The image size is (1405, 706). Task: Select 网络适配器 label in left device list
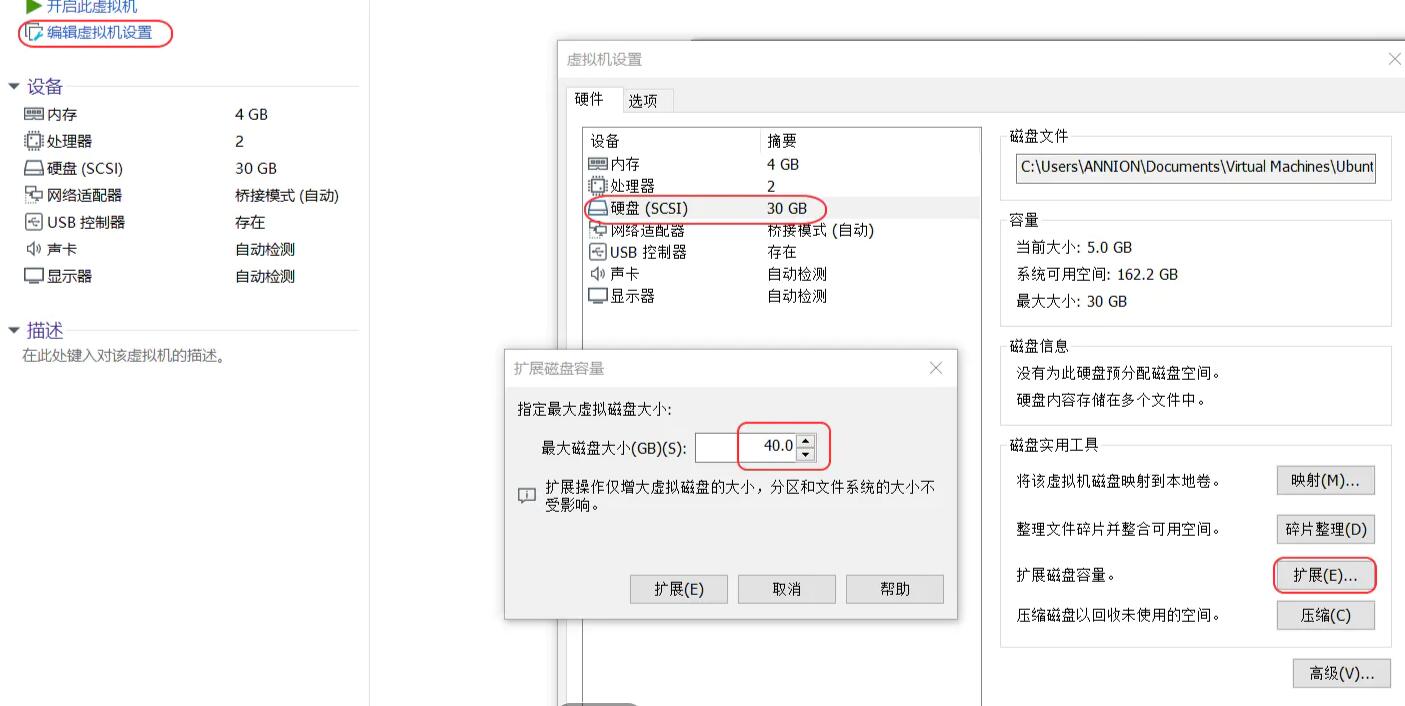click(x=84, y=195)
